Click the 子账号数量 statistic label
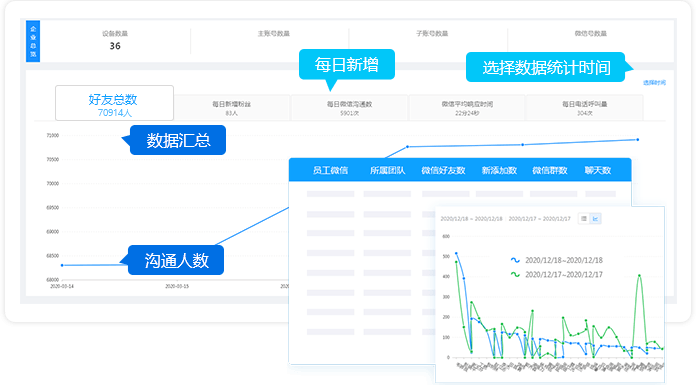Viewport: 698px width, 385px height. pyautogui.click(x=432, y=33)
